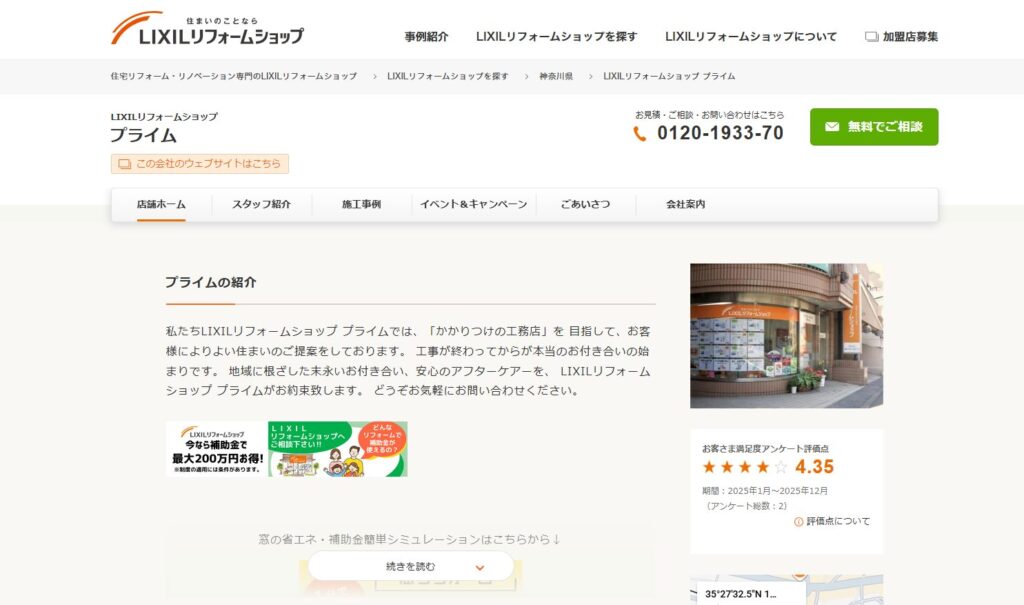The width and height of the screenshot is (1024, 605).
Task: Switch to the スタッフ紹介 tab
Action: coord(262,204)
